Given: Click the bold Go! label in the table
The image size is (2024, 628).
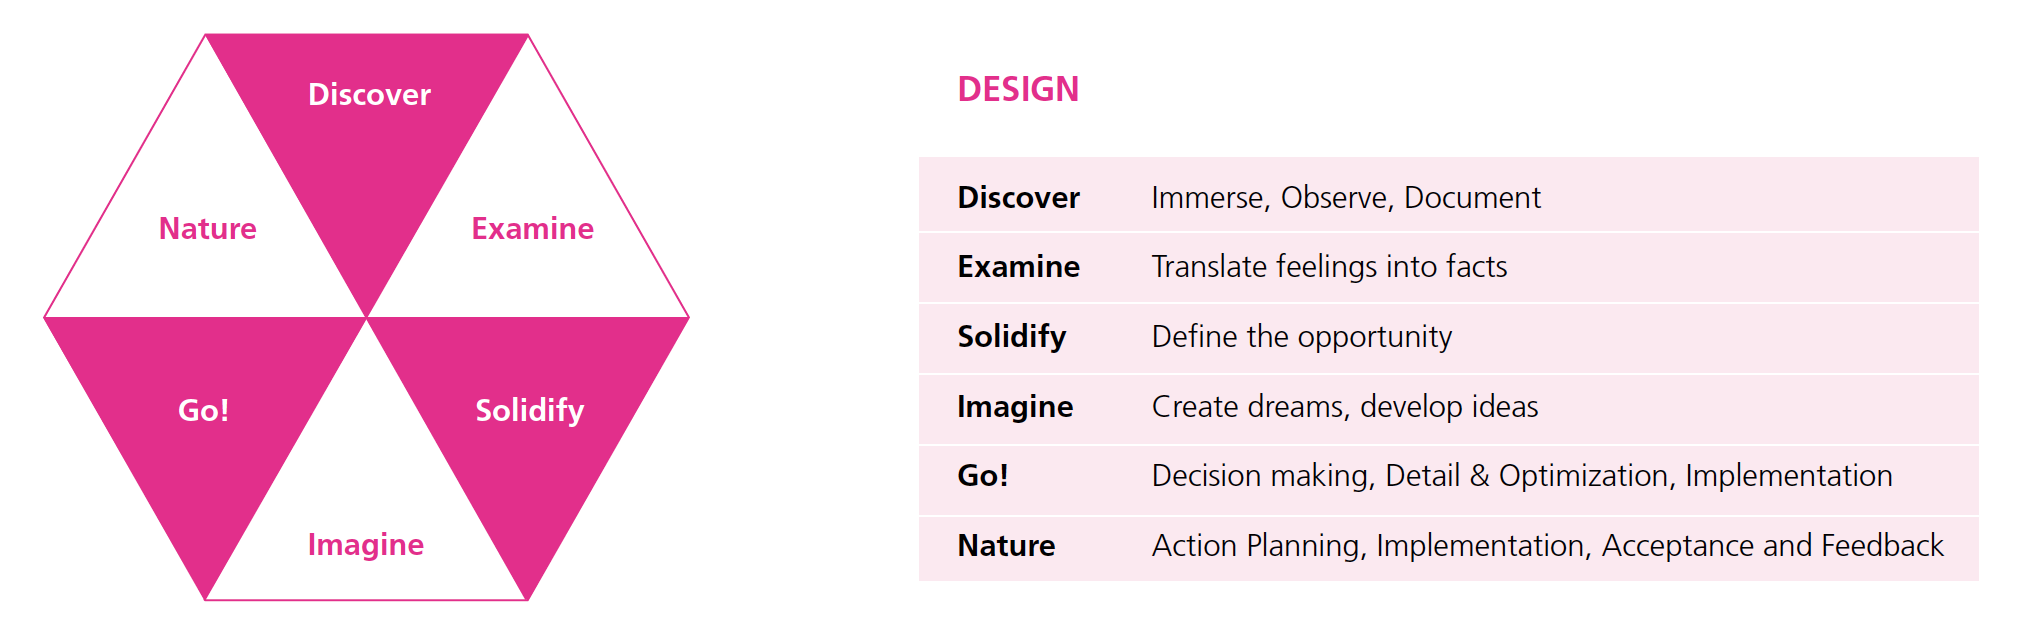Looking at the screenshot, I should (x=982, y=476).
